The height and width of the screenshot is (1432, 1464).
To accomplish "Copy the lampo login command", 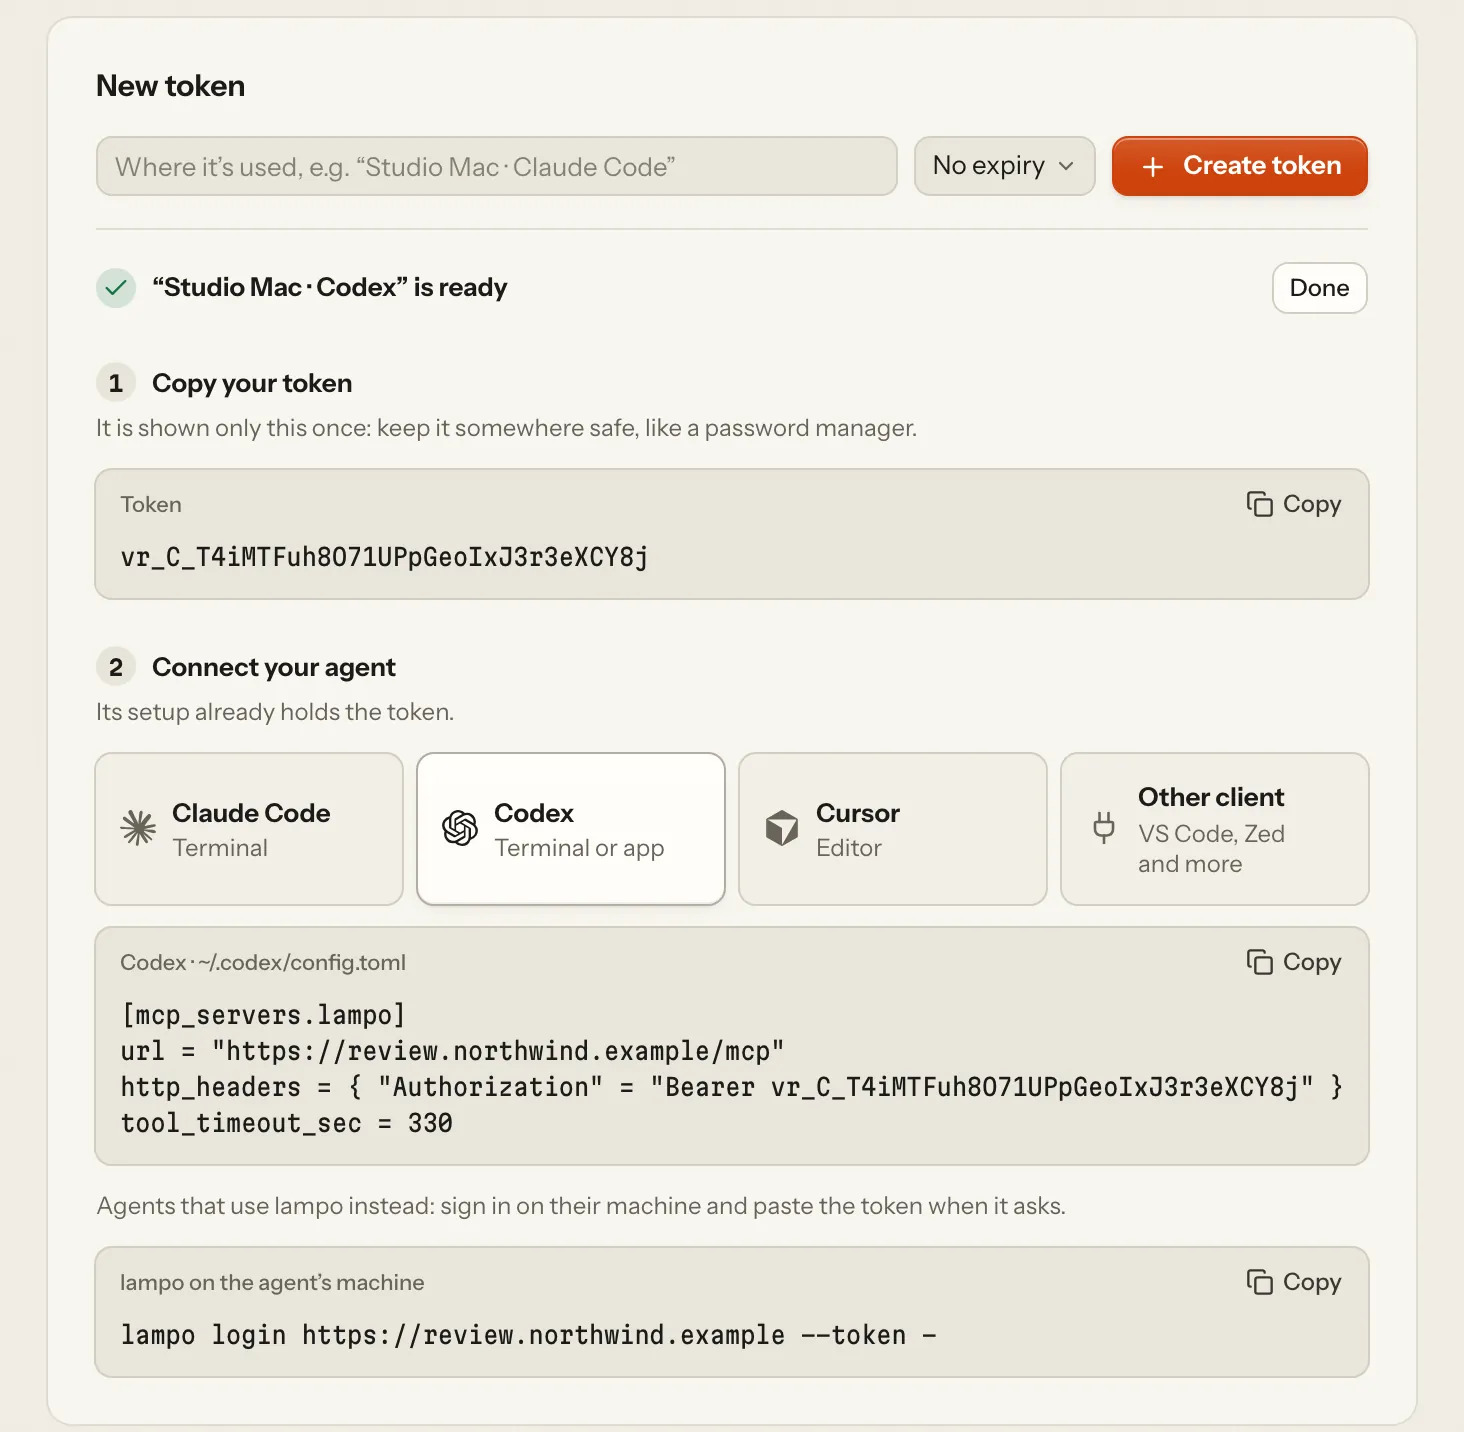I will [1294, 1282].
